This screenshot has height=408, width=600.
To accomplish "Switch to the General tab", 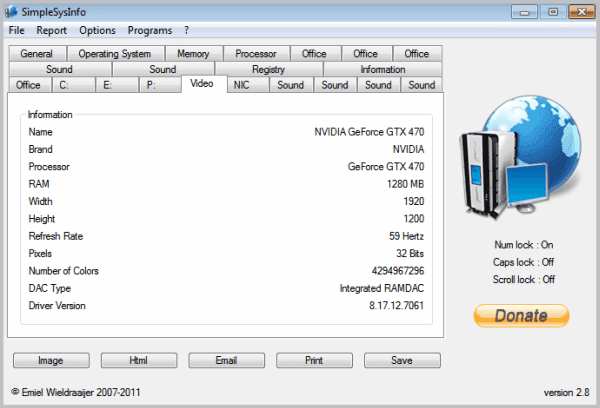I will 37,54.
